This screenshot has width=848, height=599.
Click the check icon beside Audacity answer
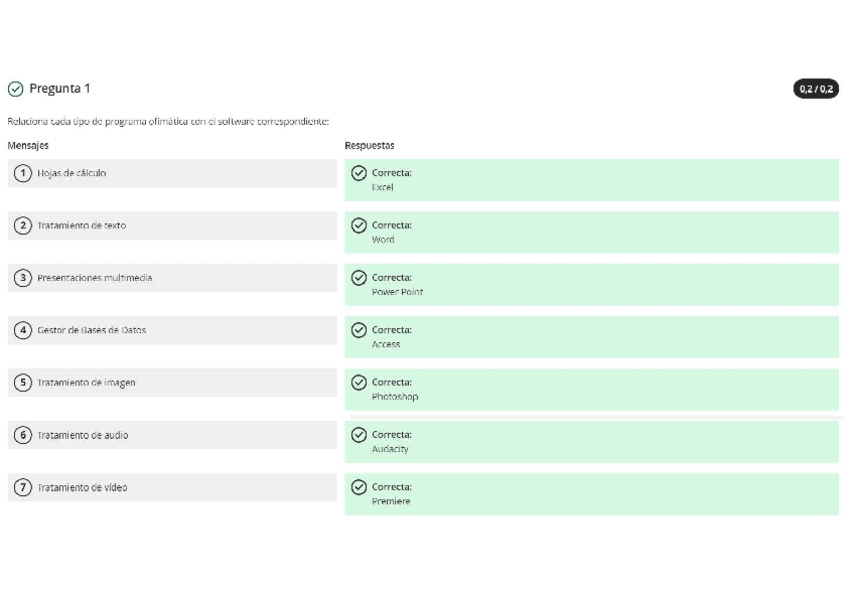[359, 435]
